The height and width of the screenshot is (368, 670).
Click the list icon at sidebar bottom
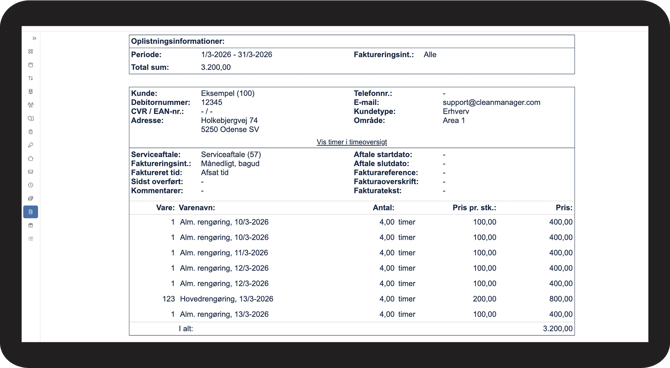[30, 238]
